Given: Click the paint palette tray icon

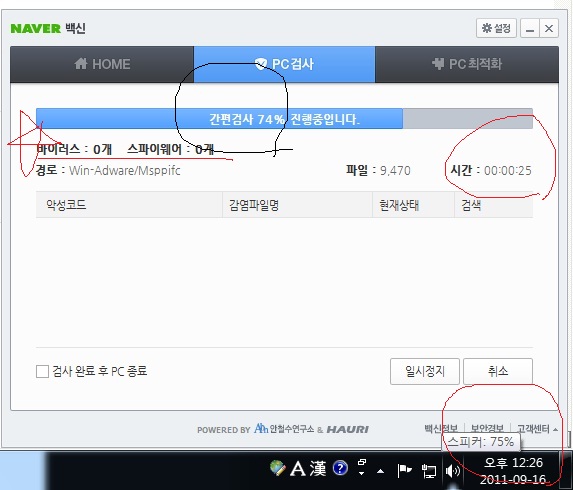Looking at the screenshot, I should click(x=277, y=468).
